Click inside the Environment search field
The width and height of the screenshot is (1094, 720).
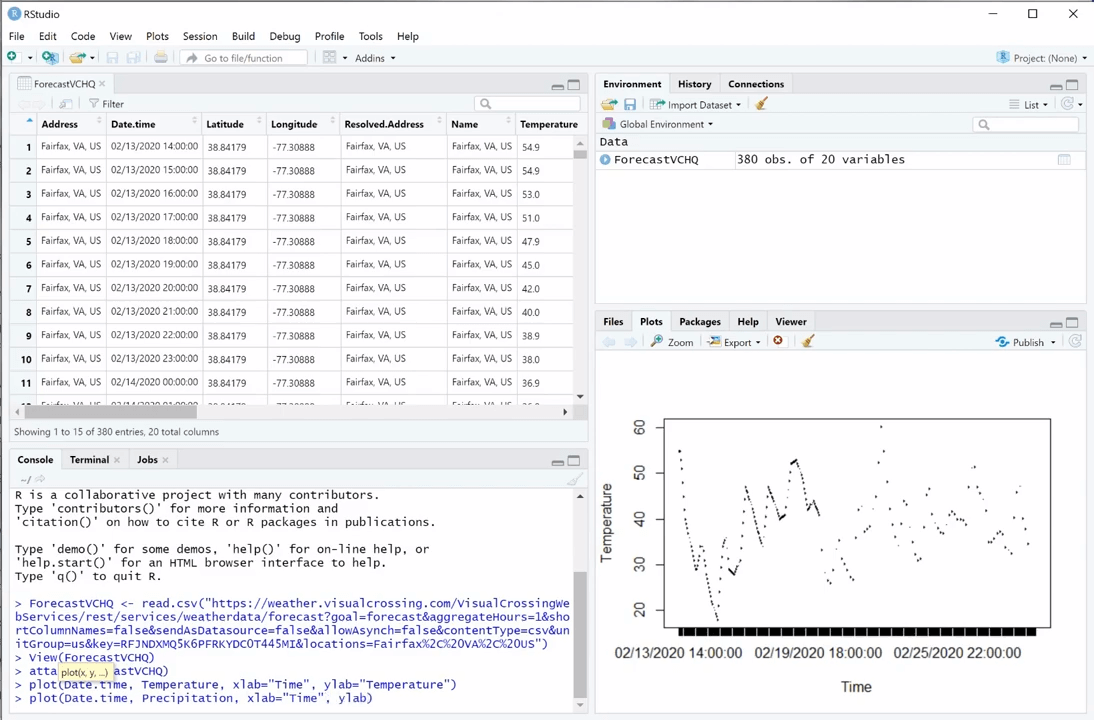pyautogui.click(x=1025, y=124)
